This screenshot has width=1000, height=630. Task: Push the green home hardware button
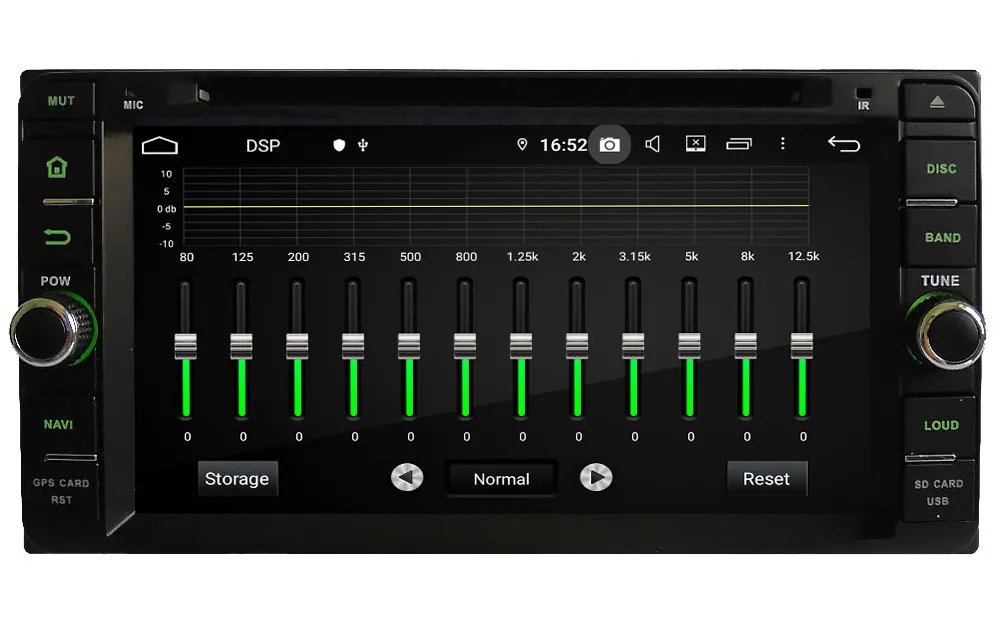57,167
